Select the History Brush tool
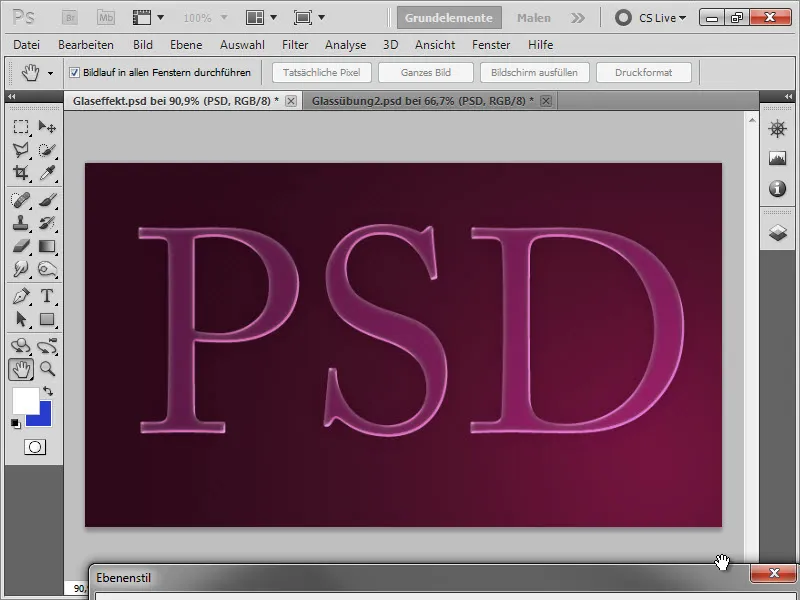The height and width of the screenshot is (600, 800). [47, 223]
